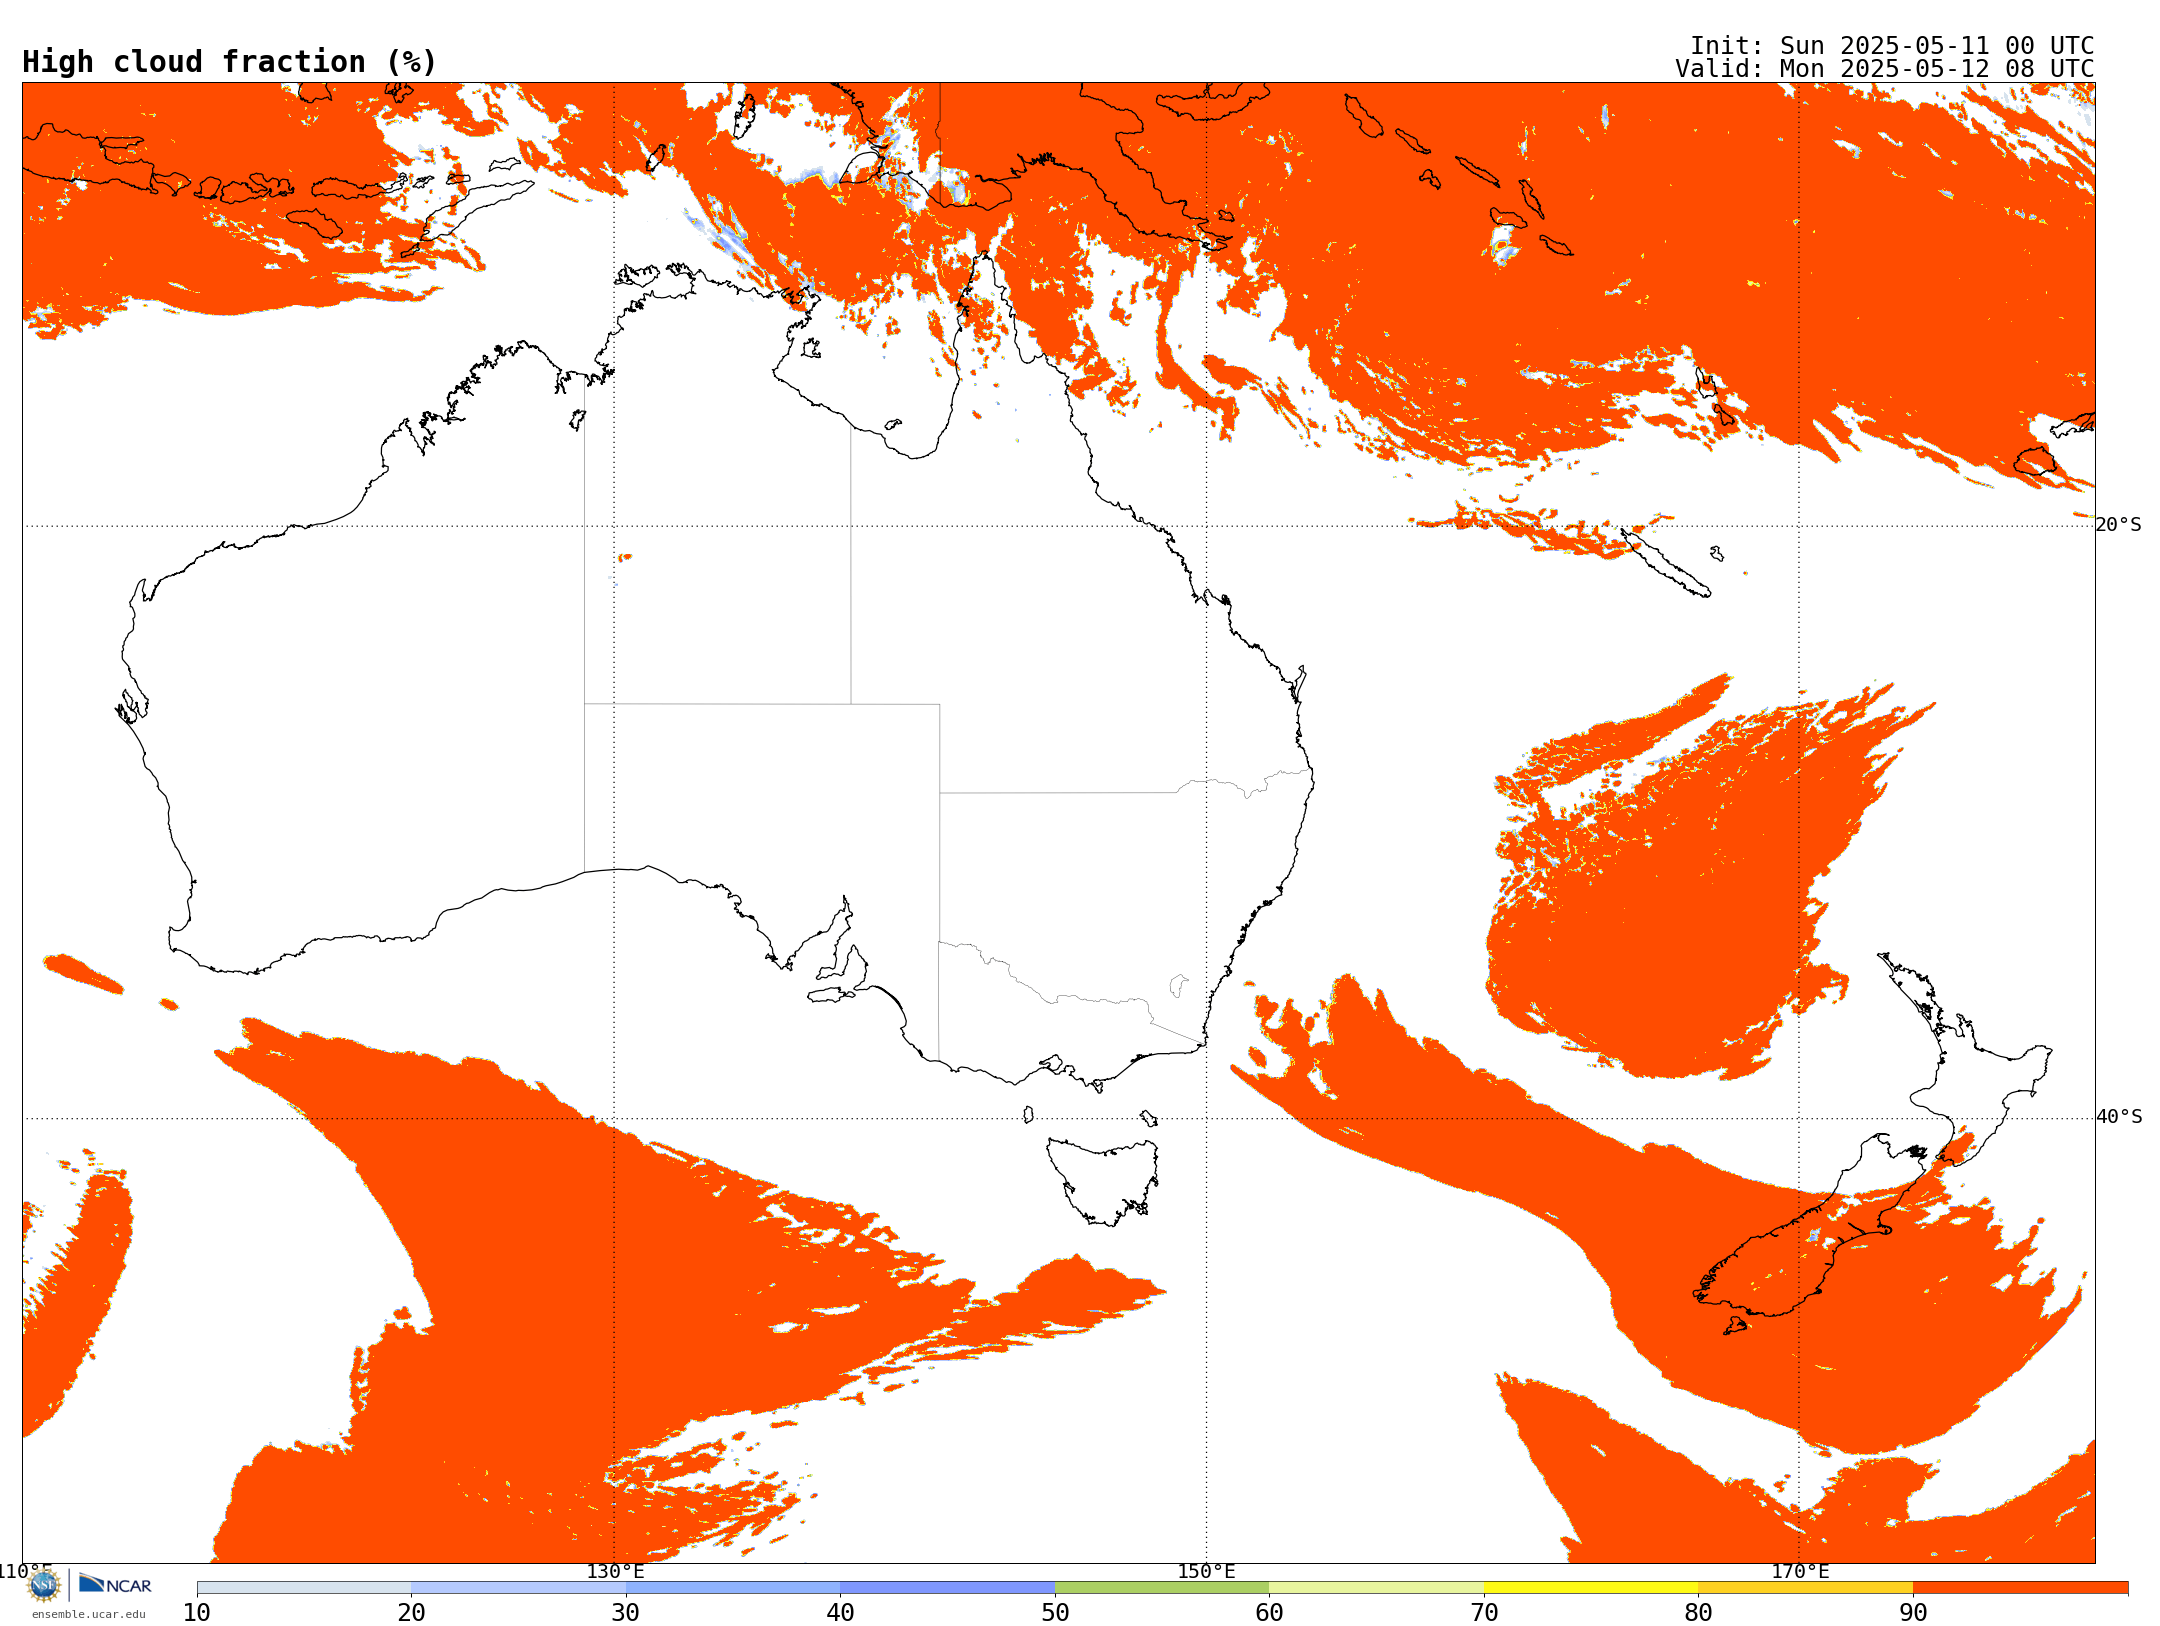2160x1626 pixels.
Task: Open the ensemble.ucar.edu link text
Action: [89, 1614]
